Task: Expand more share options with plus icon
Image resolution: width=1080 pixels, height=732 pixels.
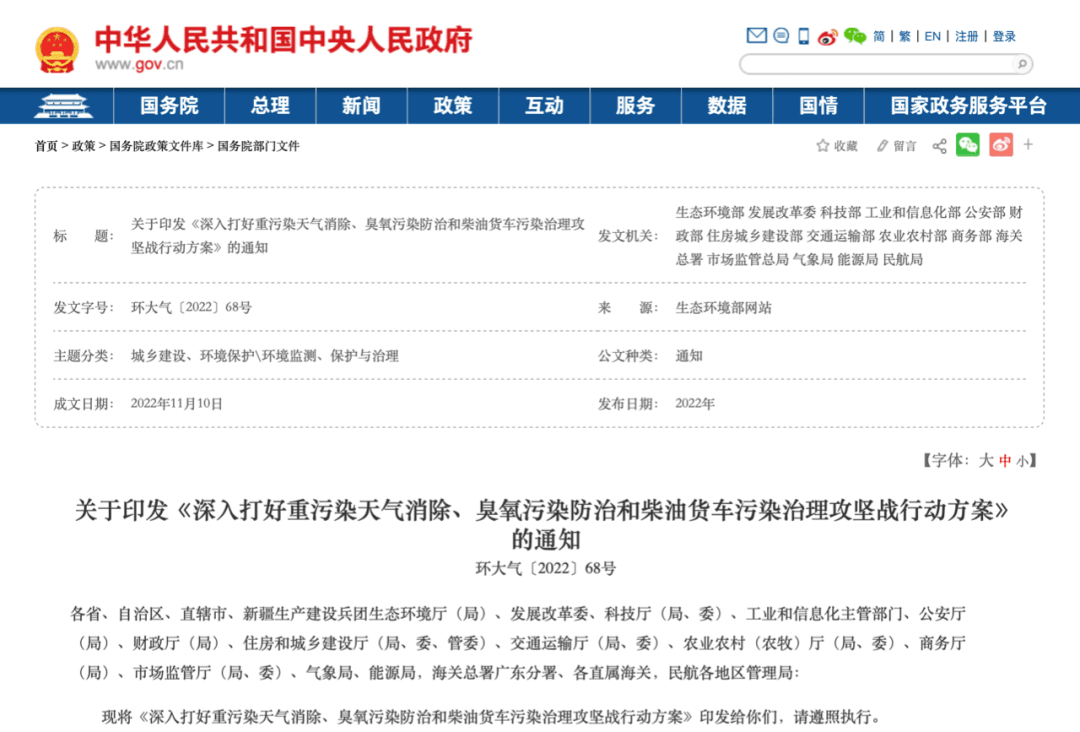Action: coord(1028,145)
